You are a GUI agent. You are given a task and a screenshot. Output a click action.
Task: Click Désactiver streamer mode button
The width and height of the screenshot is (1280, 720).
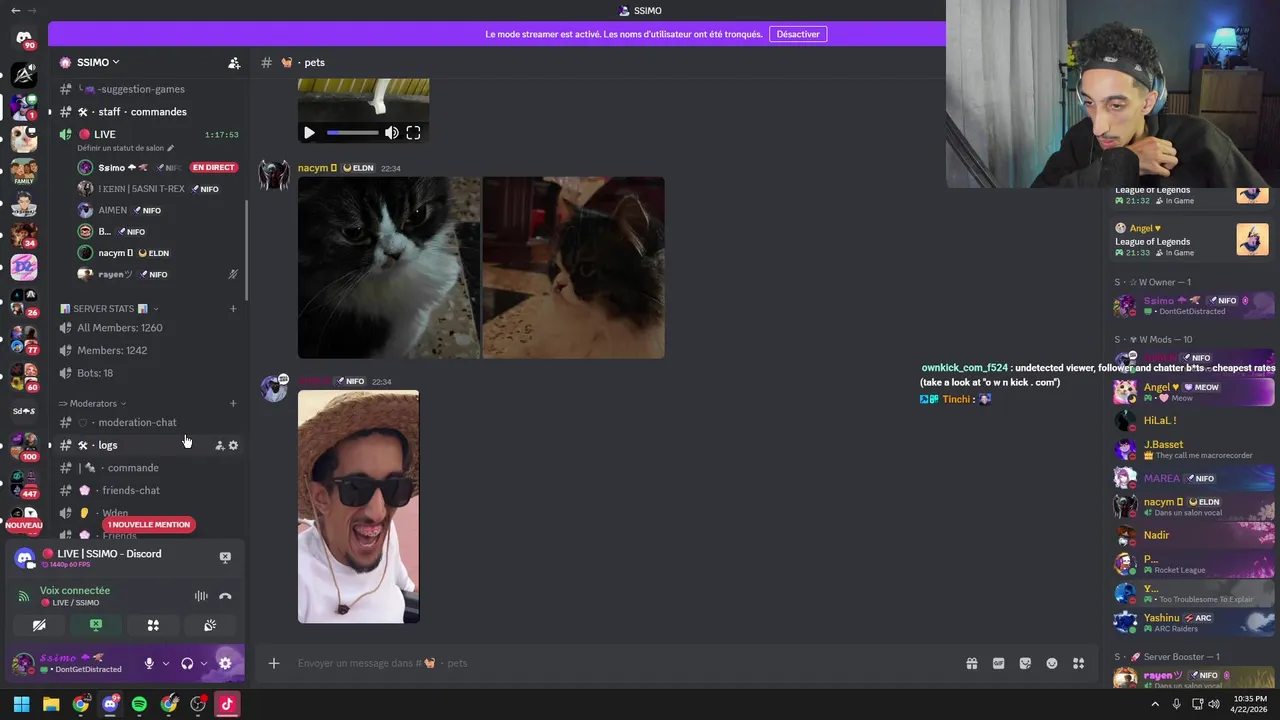[x=798, y=34]
